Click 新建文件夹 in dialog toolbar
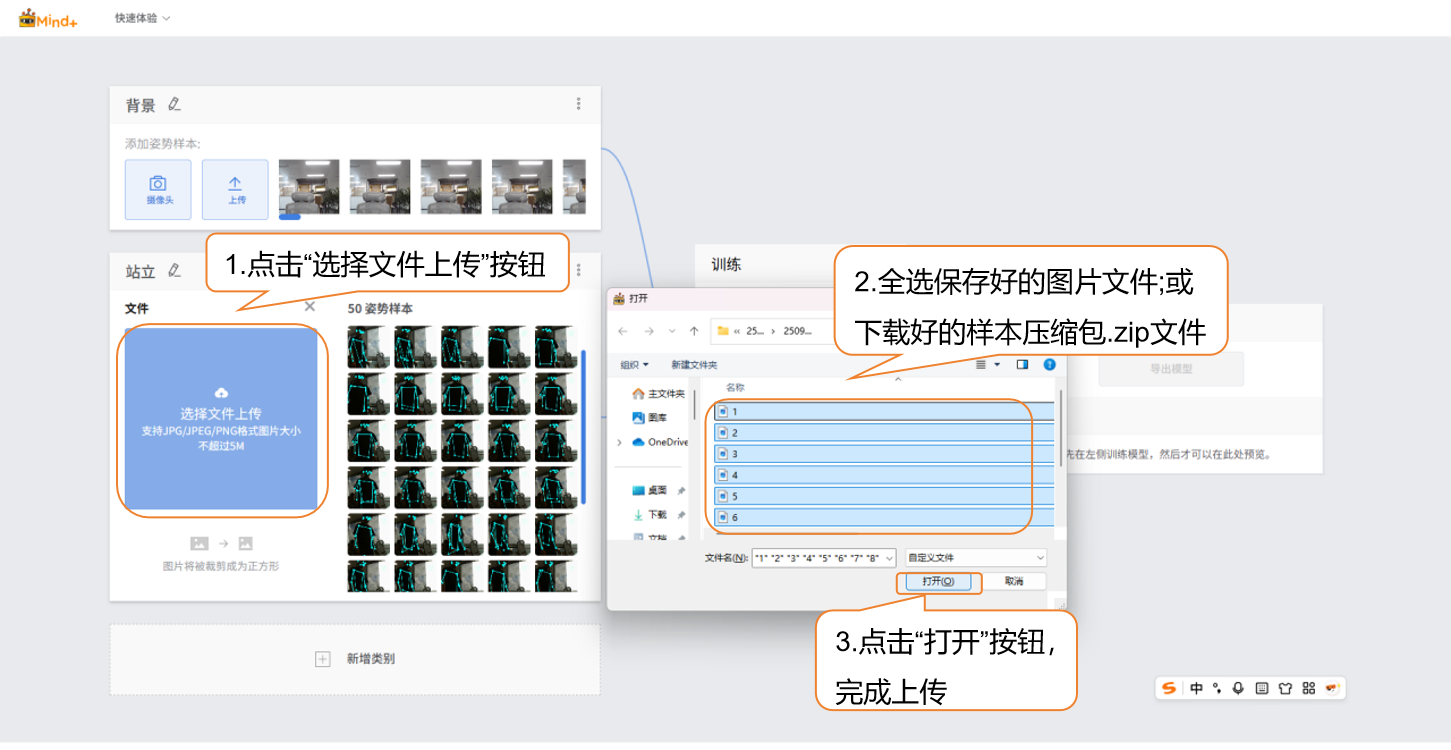This screenshot has width=1451, height=750. pos(694,365)
